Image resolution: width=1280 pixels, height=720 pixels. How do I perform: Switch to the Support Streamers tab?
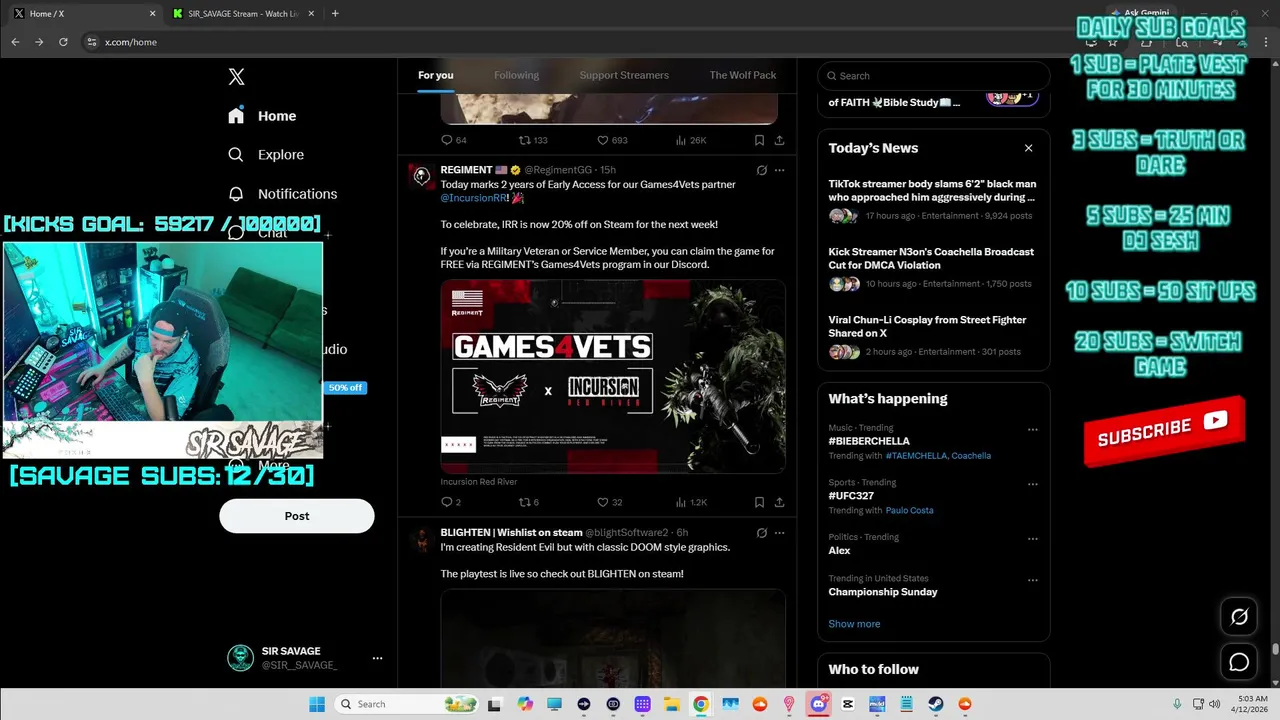624,75
